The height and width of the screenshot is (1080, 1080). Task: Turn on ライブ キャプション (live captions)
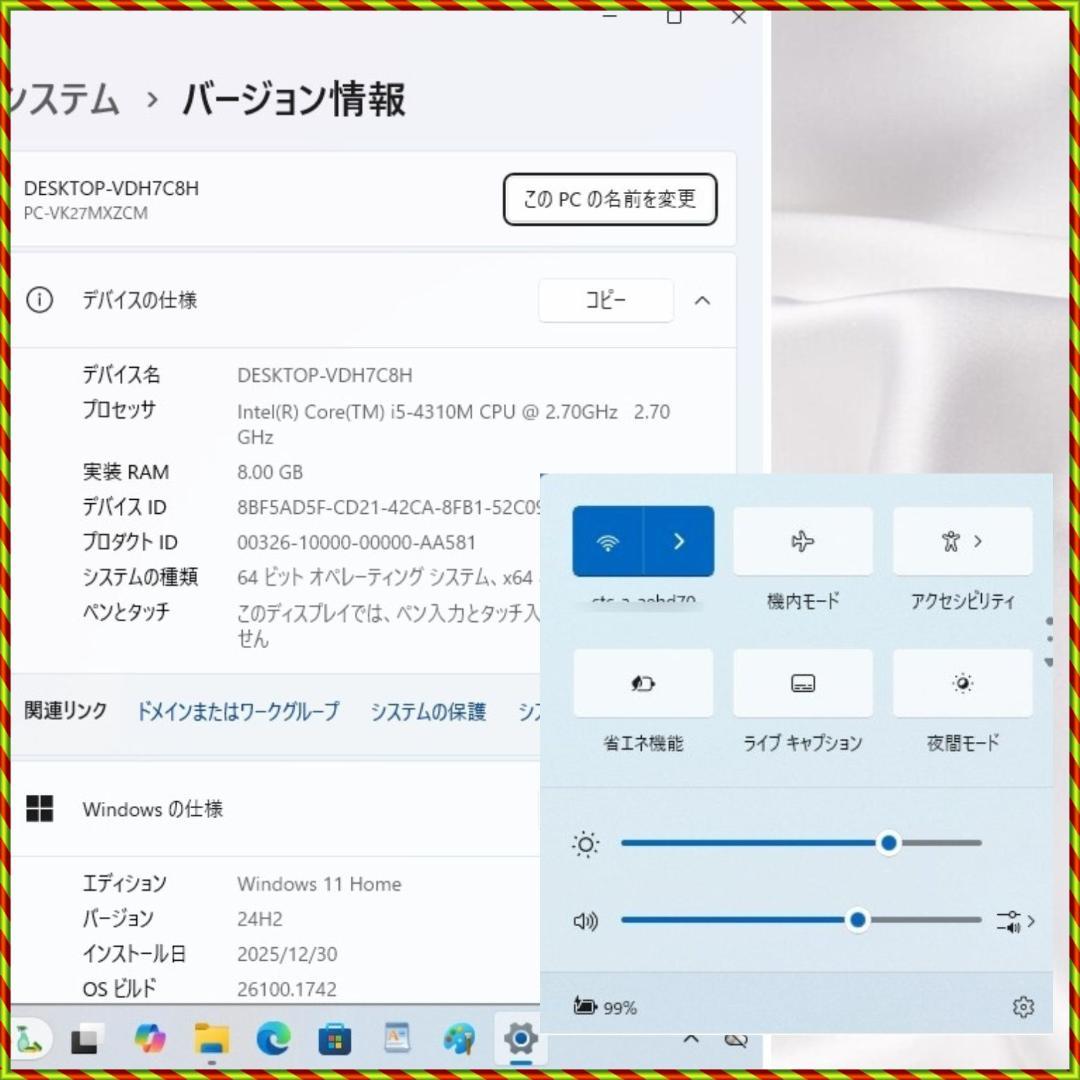click(802, 683)
